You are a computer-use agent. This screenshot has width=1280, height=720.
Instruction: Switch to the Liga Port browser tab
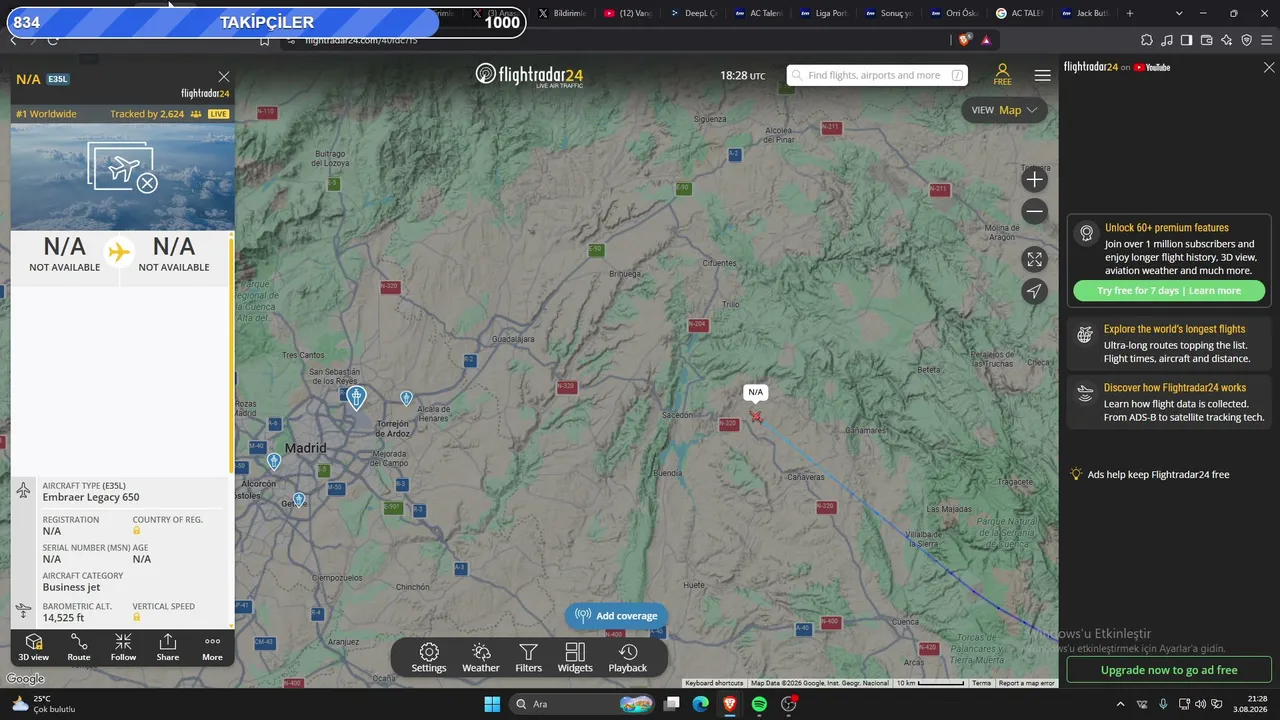click(823, 14)
